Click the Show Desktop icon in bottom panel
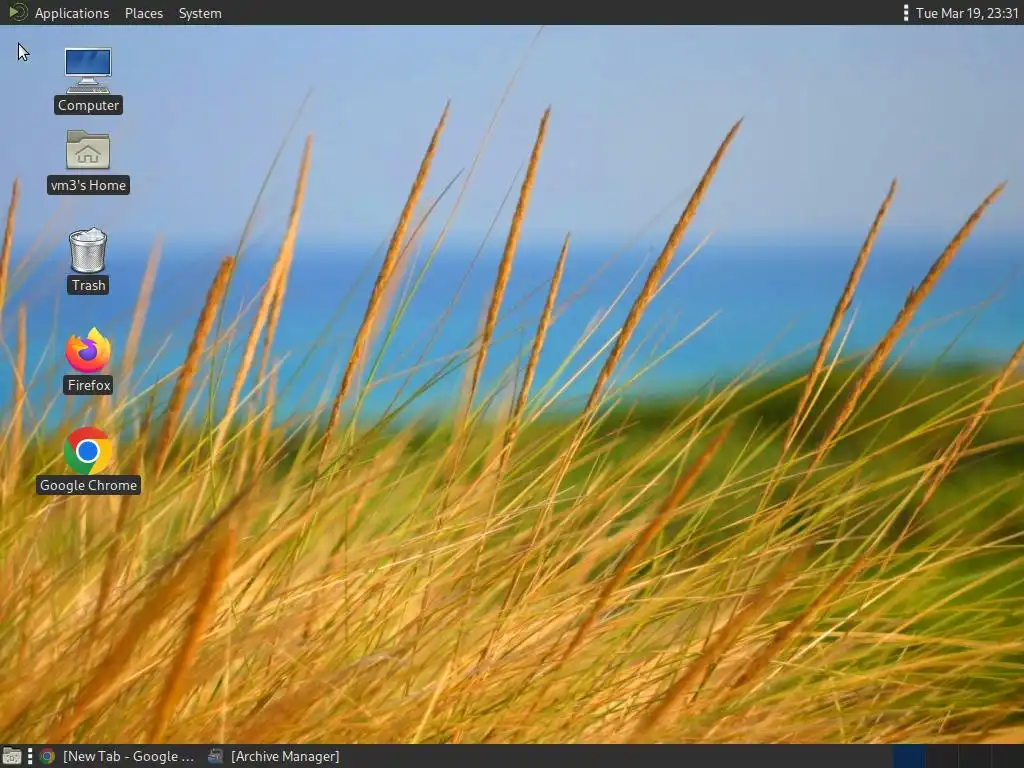1024x768 pixels. point(11,756)
